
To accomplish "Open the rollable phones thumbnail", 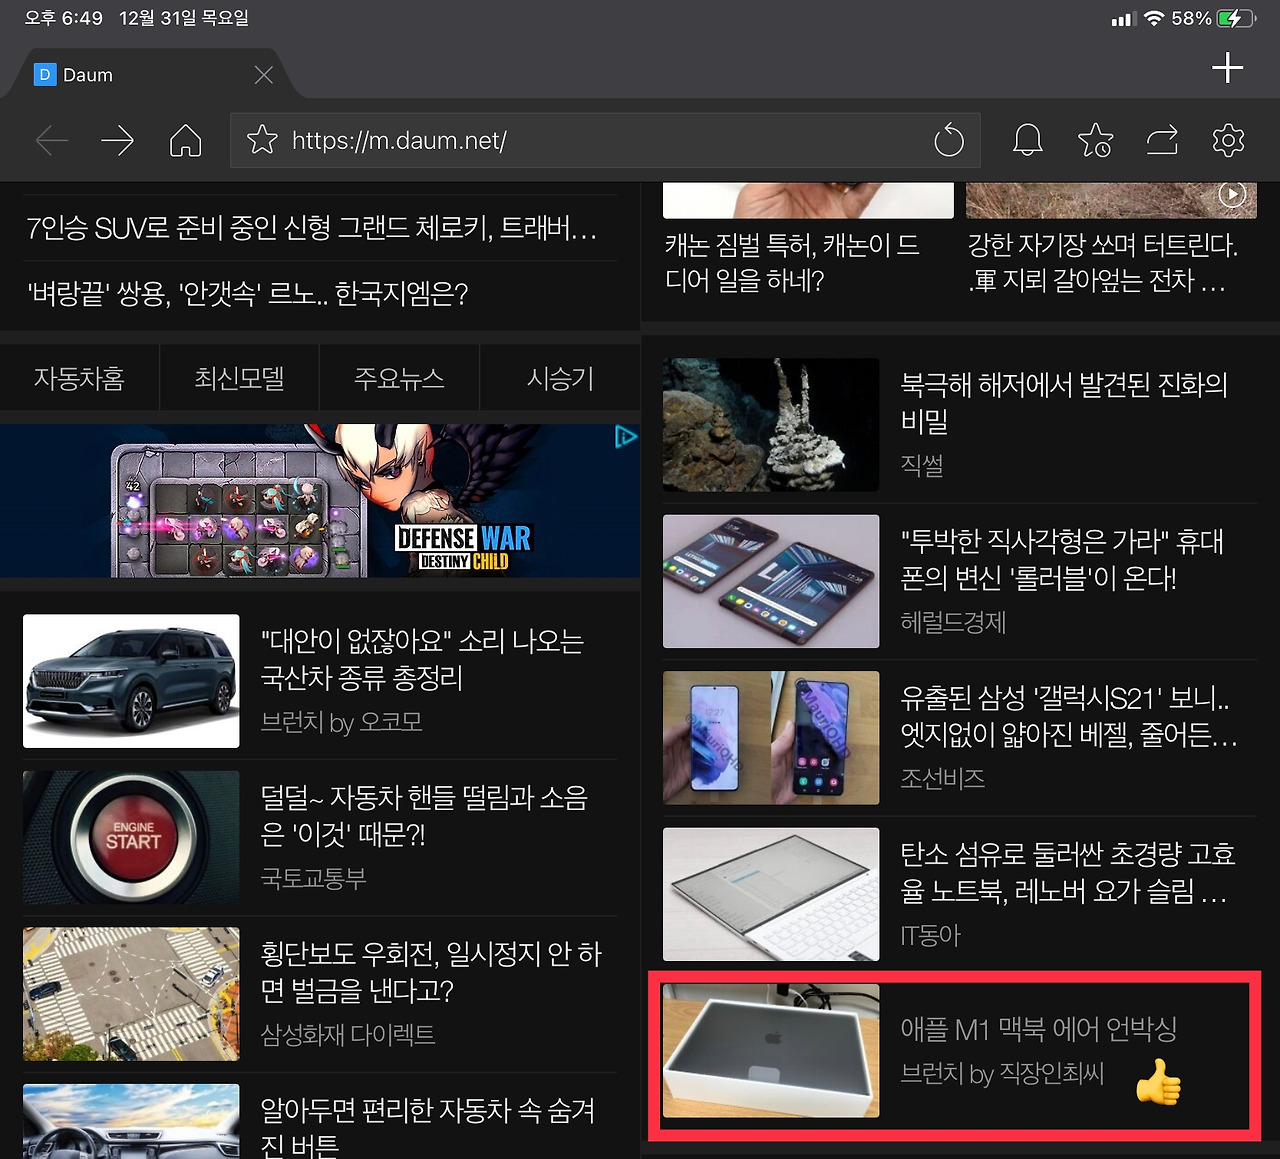I will pos(771,581).
